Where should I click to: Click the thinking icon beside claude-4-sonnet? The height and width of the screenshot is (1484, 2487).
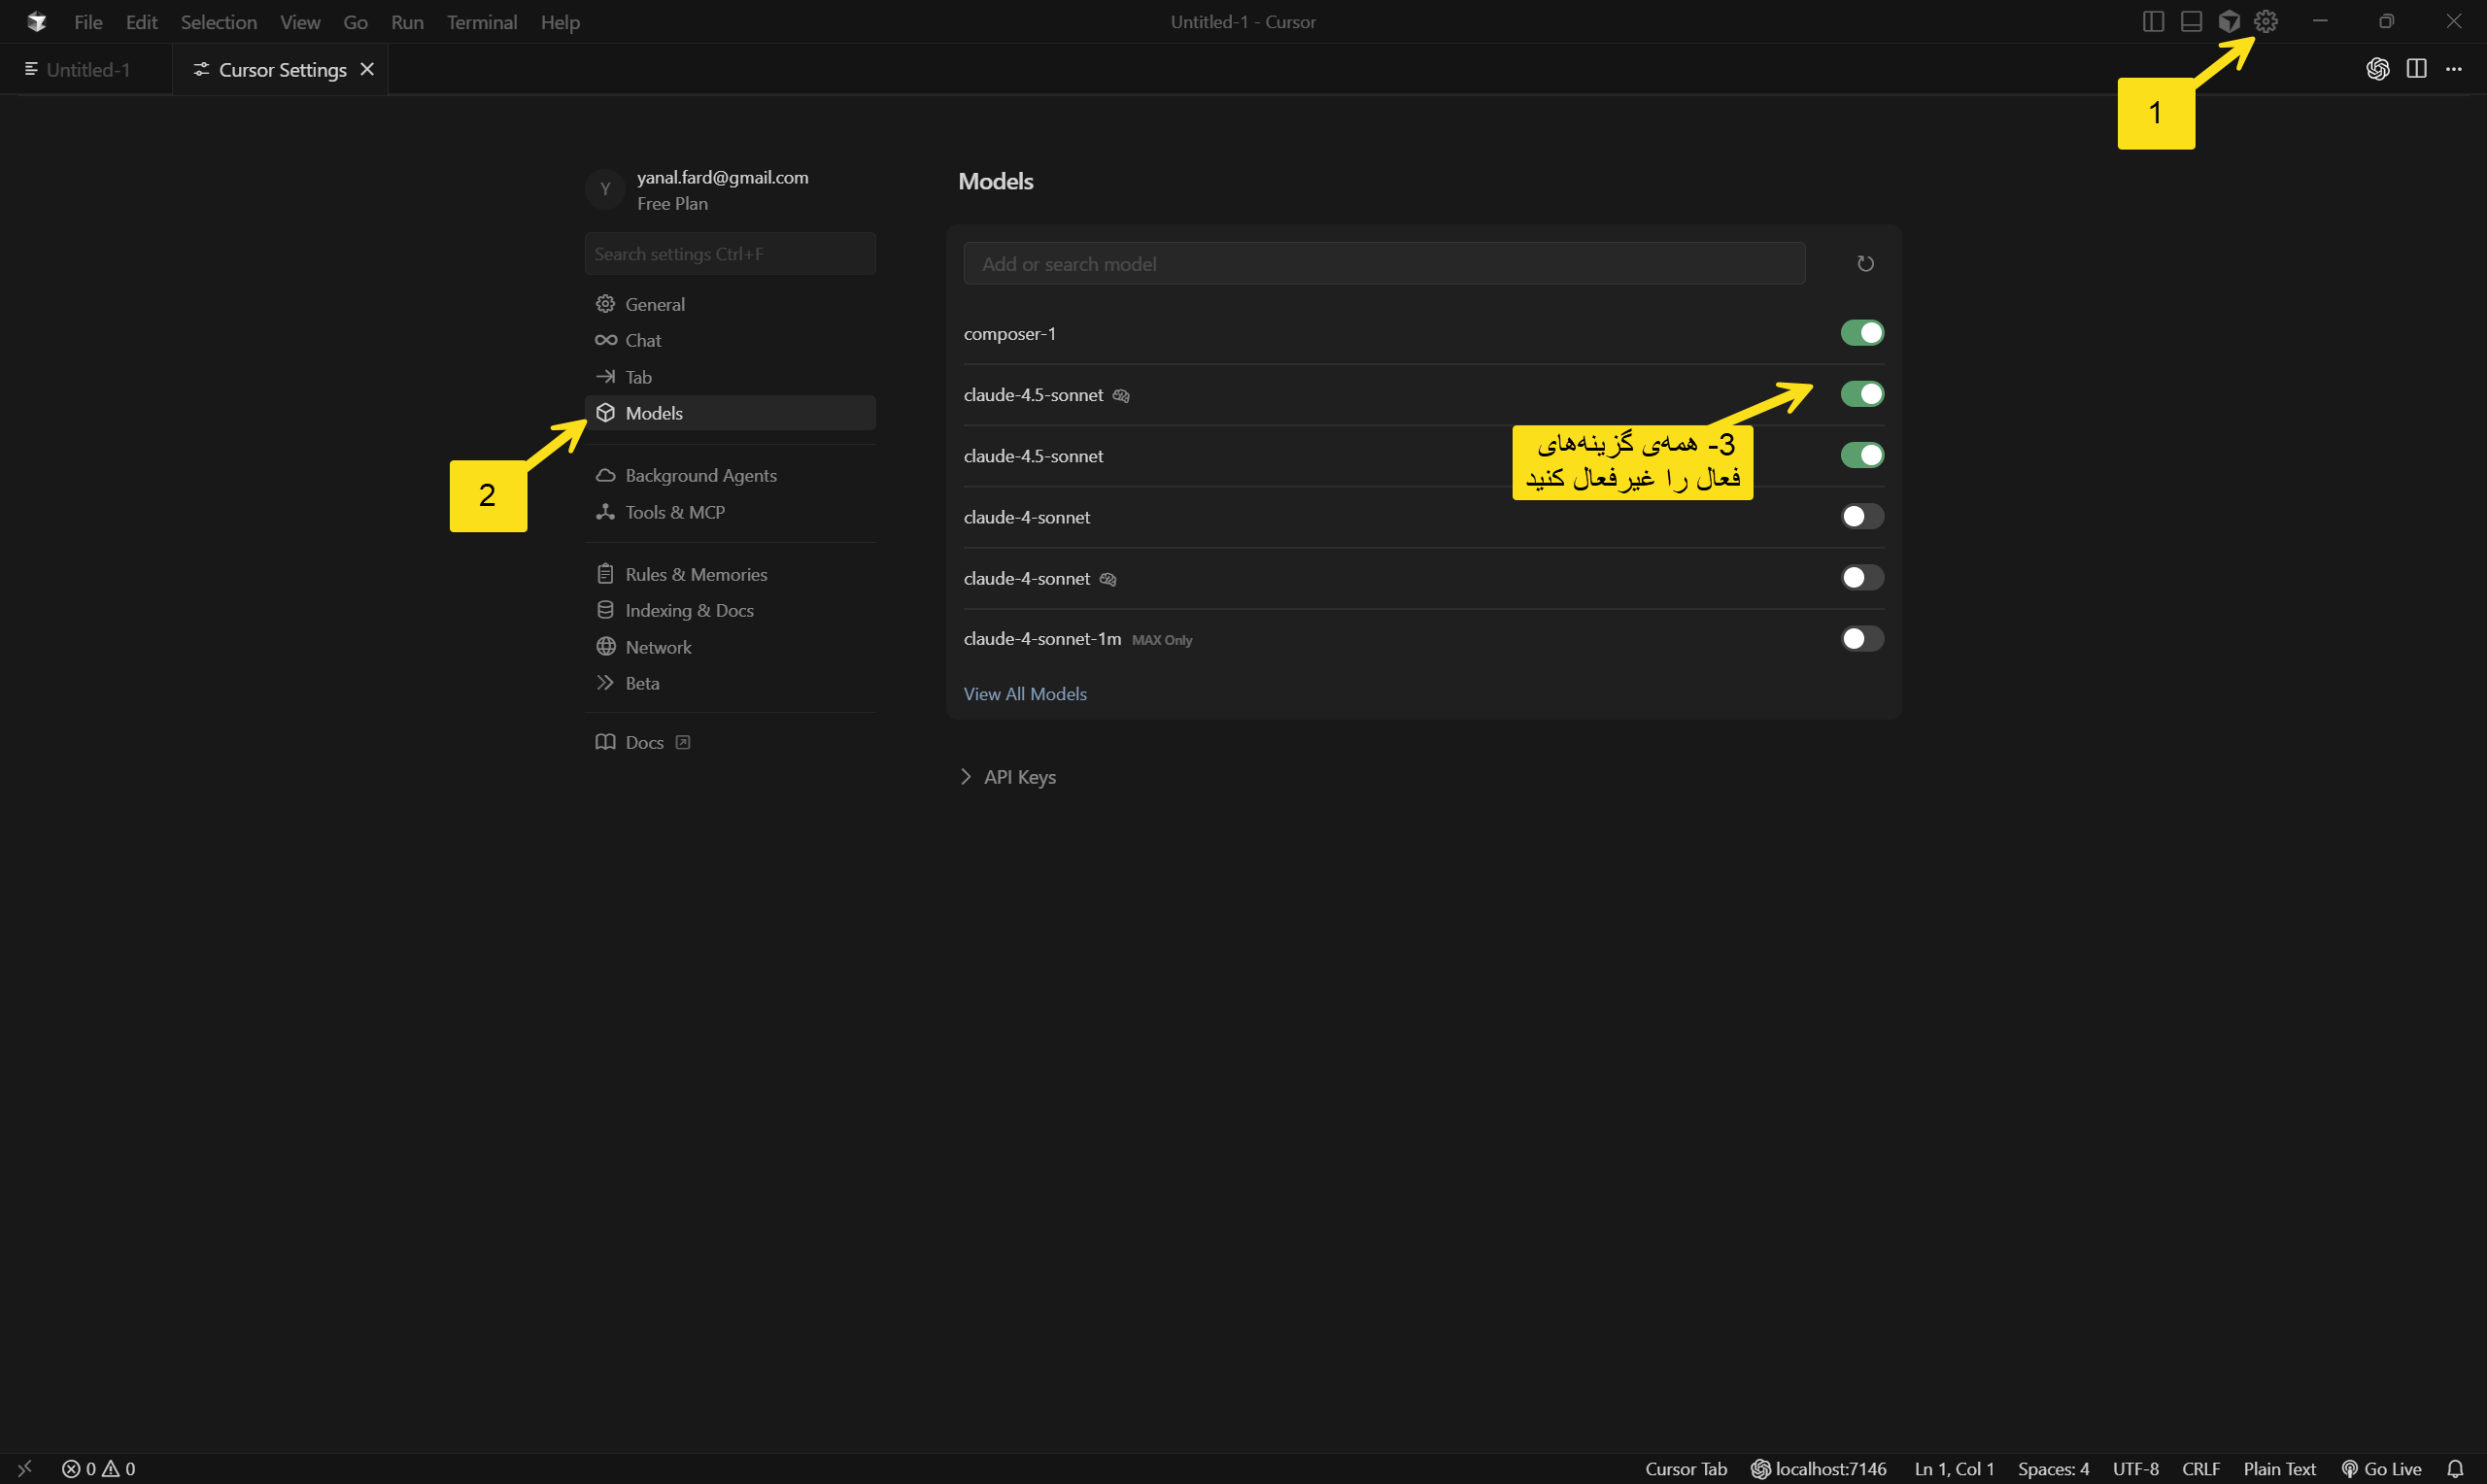[x=1107, y=579]
